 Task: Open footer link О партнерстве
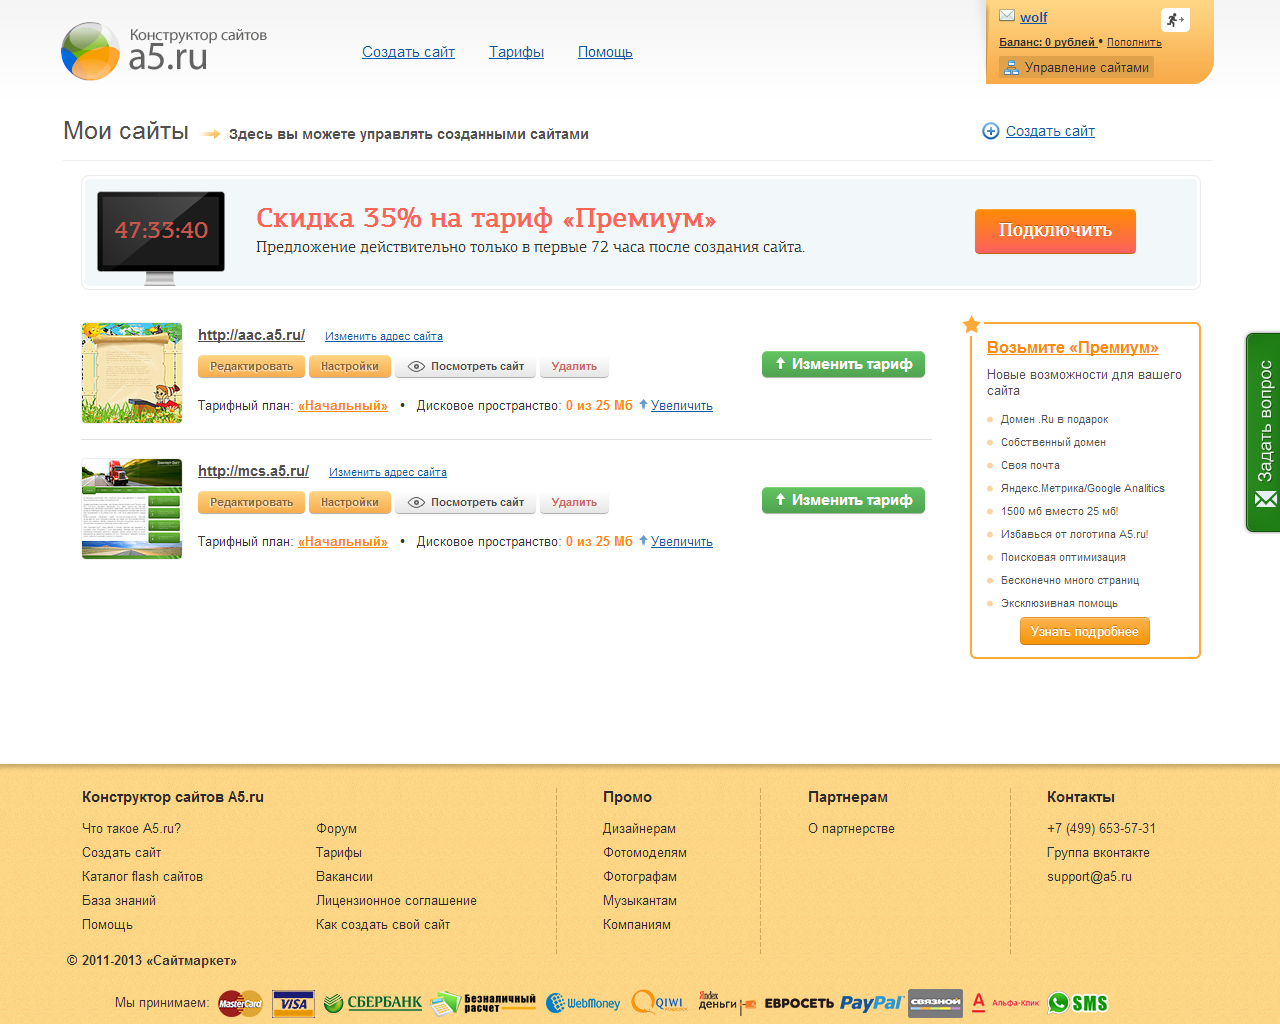click(x=851, y=829)
